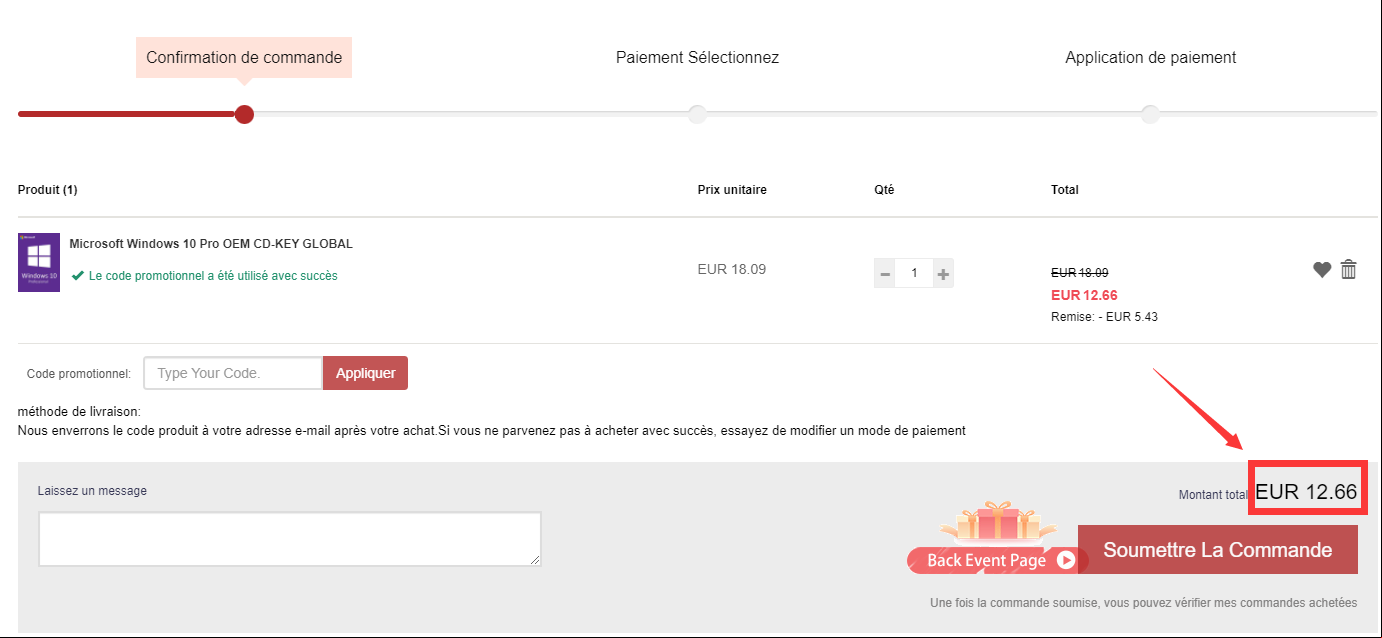Open Microsoft Windows 10 Pro OEM product title
Screen dimensions: 1382x638
point(211,244)
